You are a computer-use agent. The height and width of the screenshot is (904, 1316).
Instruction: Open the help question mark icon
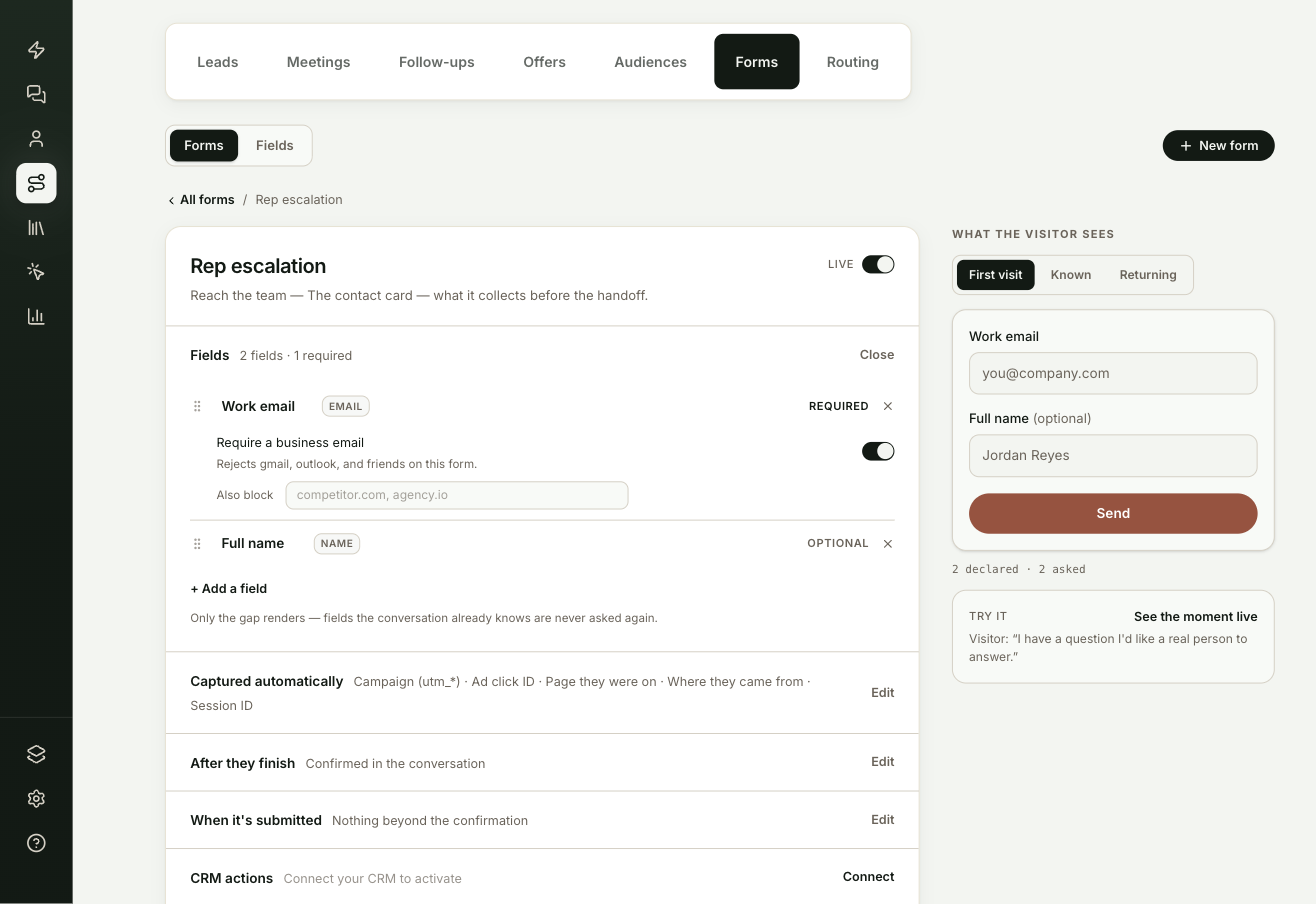(x=36, y=843)
